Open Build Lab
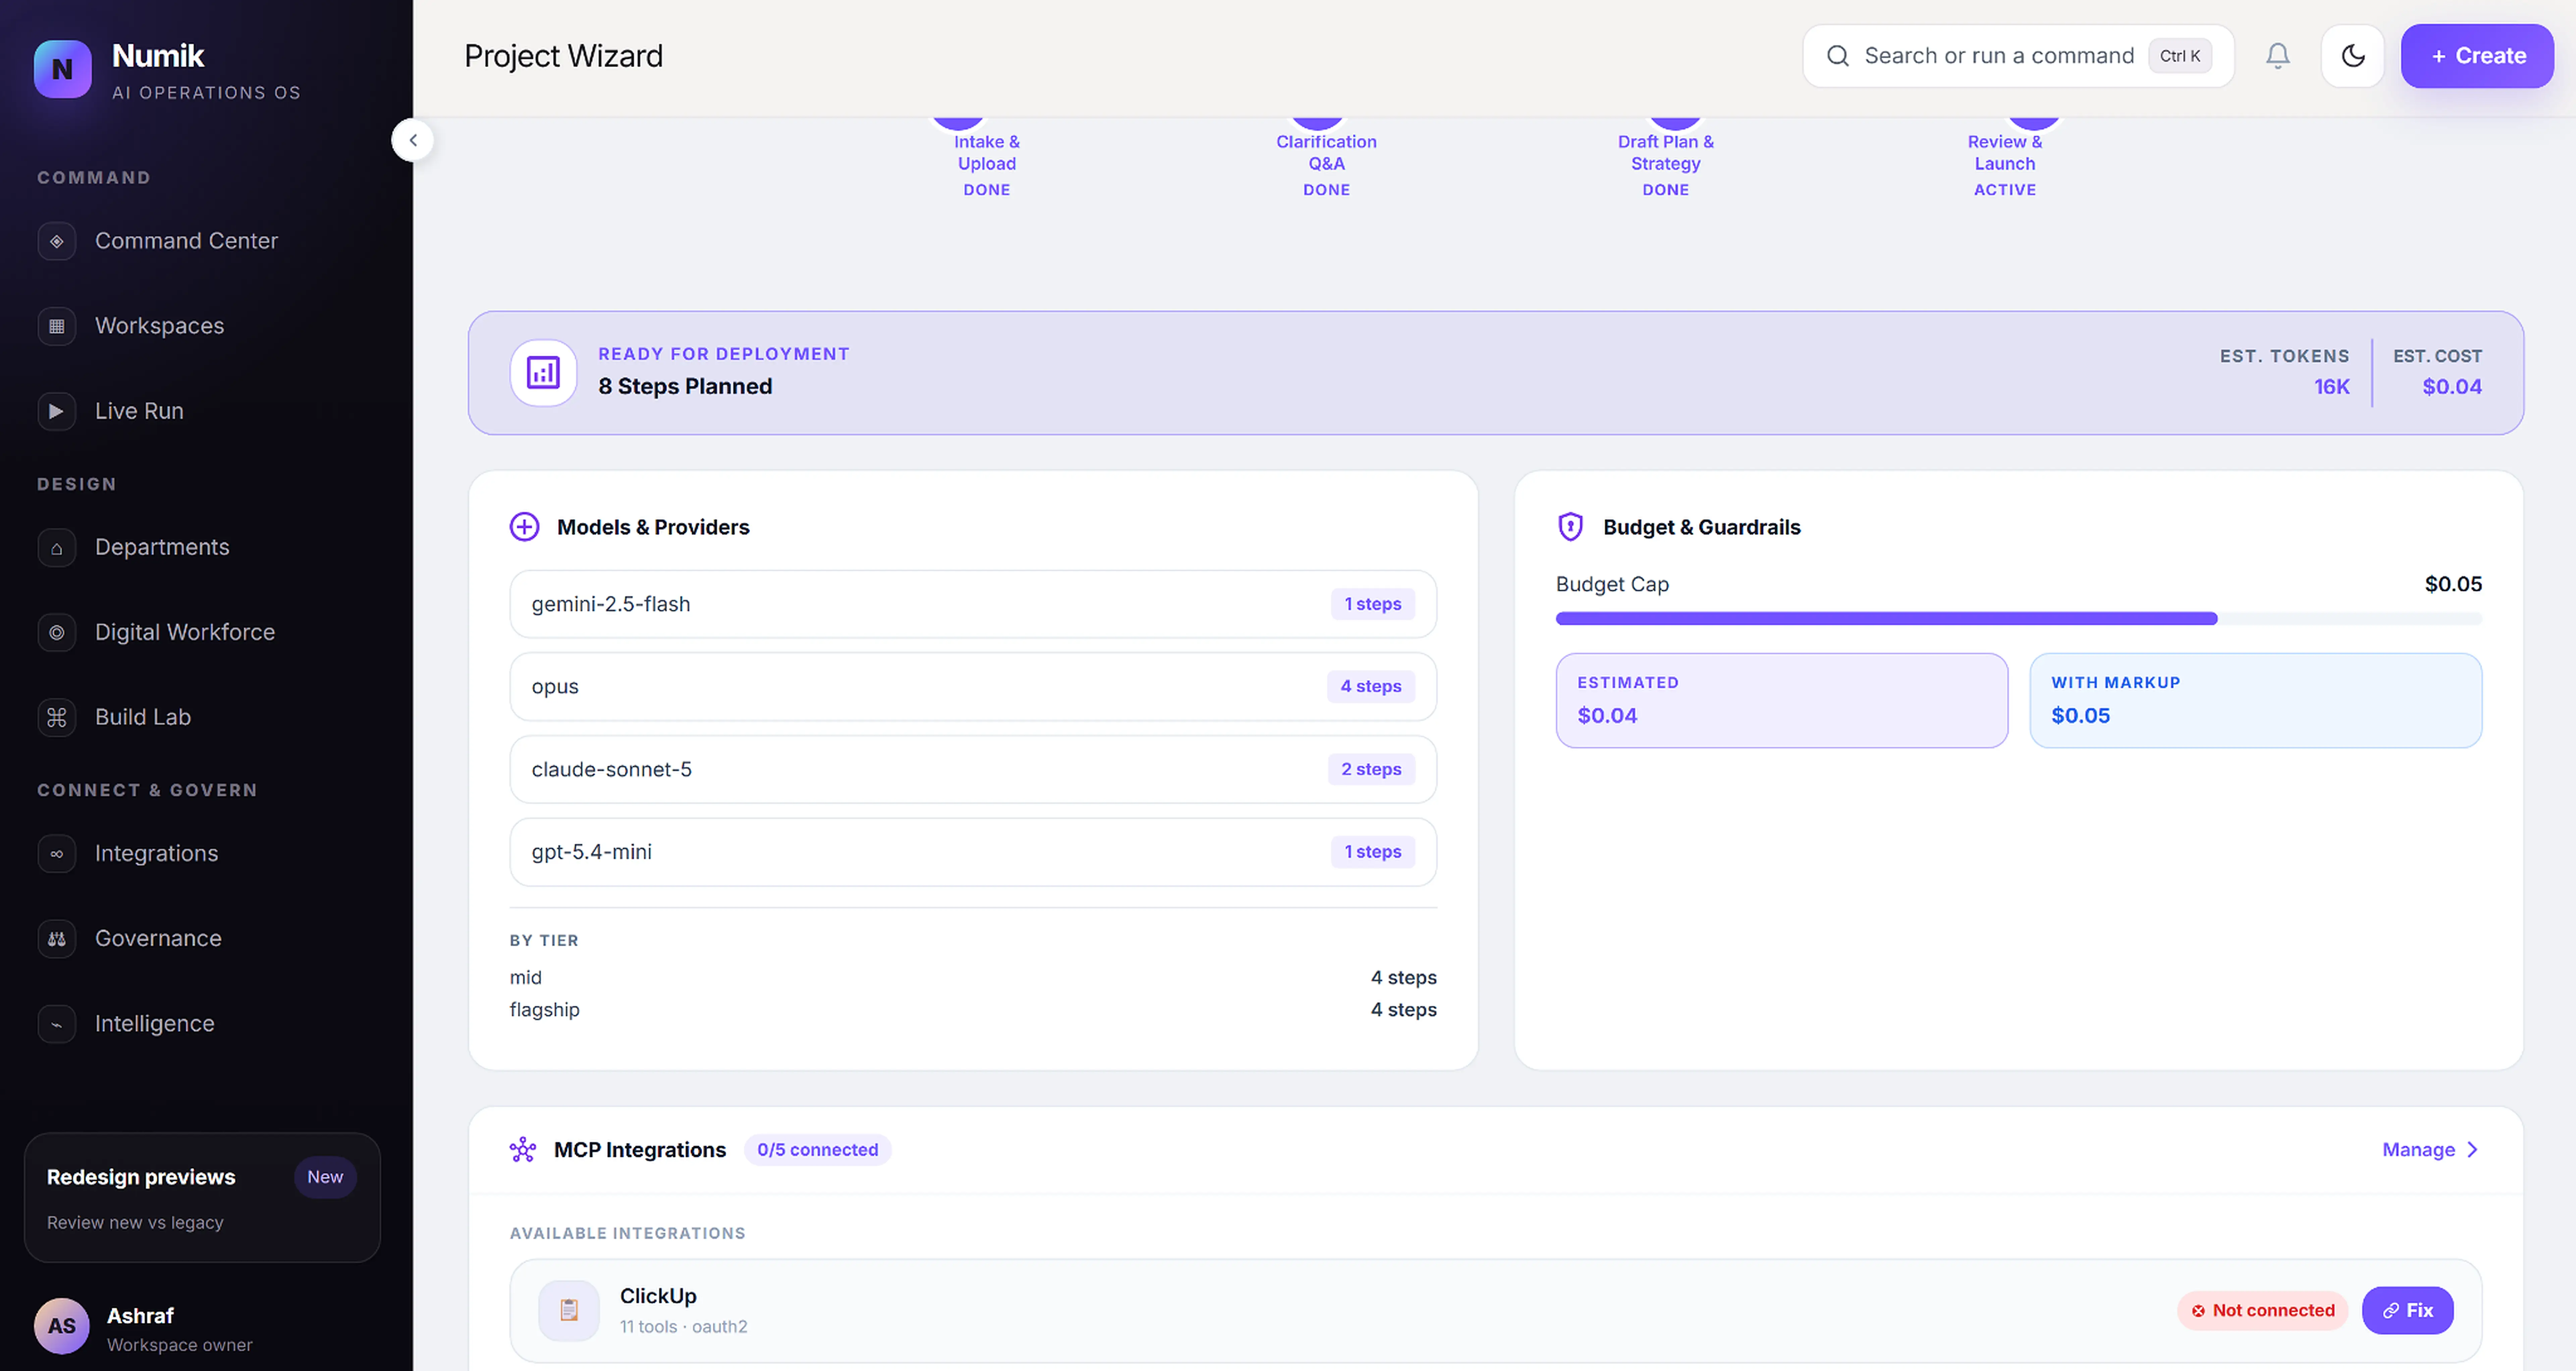2576x1371 pixels. [143, 717]
